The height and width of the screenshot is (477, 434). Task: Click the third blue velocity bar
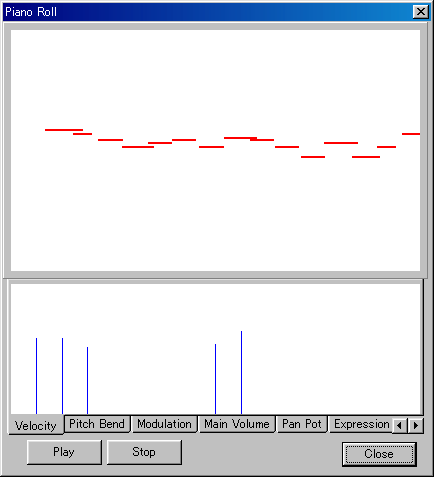87,380
